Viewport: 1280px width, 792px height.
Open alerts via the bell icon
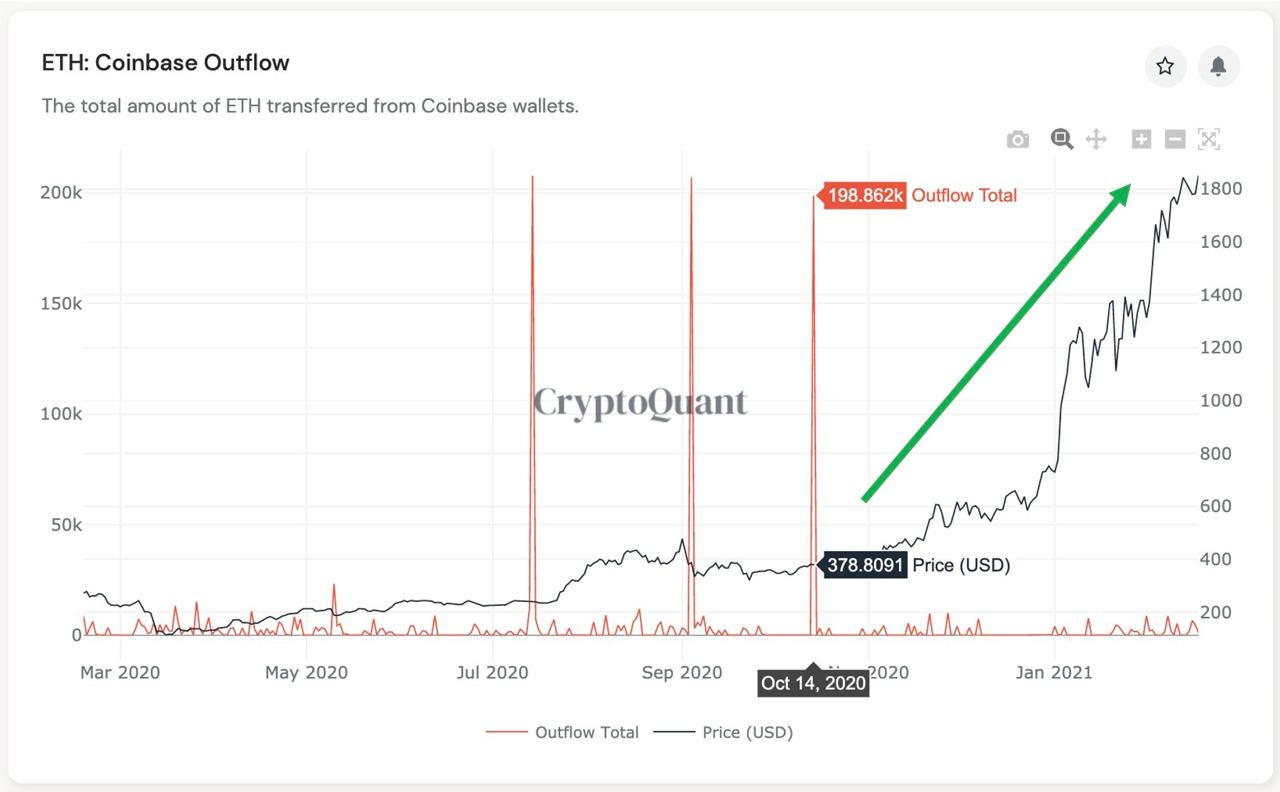[x=1219, y=65]
